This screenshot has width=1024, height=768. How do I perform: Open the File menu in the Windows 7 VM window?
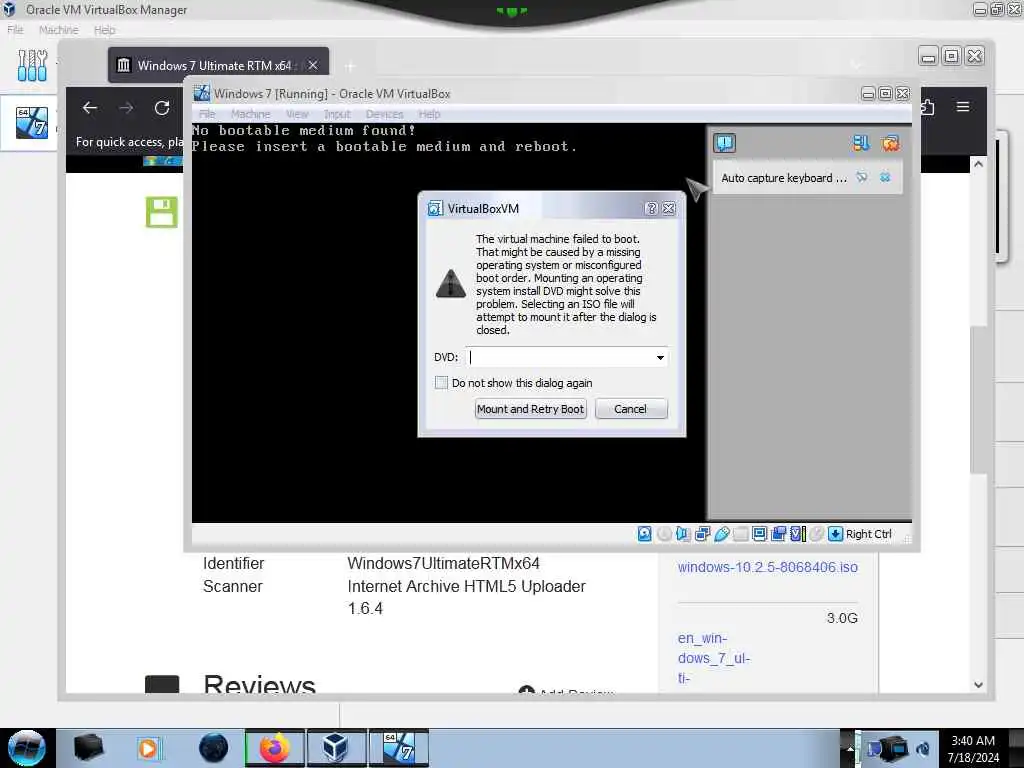pos(207,114)
